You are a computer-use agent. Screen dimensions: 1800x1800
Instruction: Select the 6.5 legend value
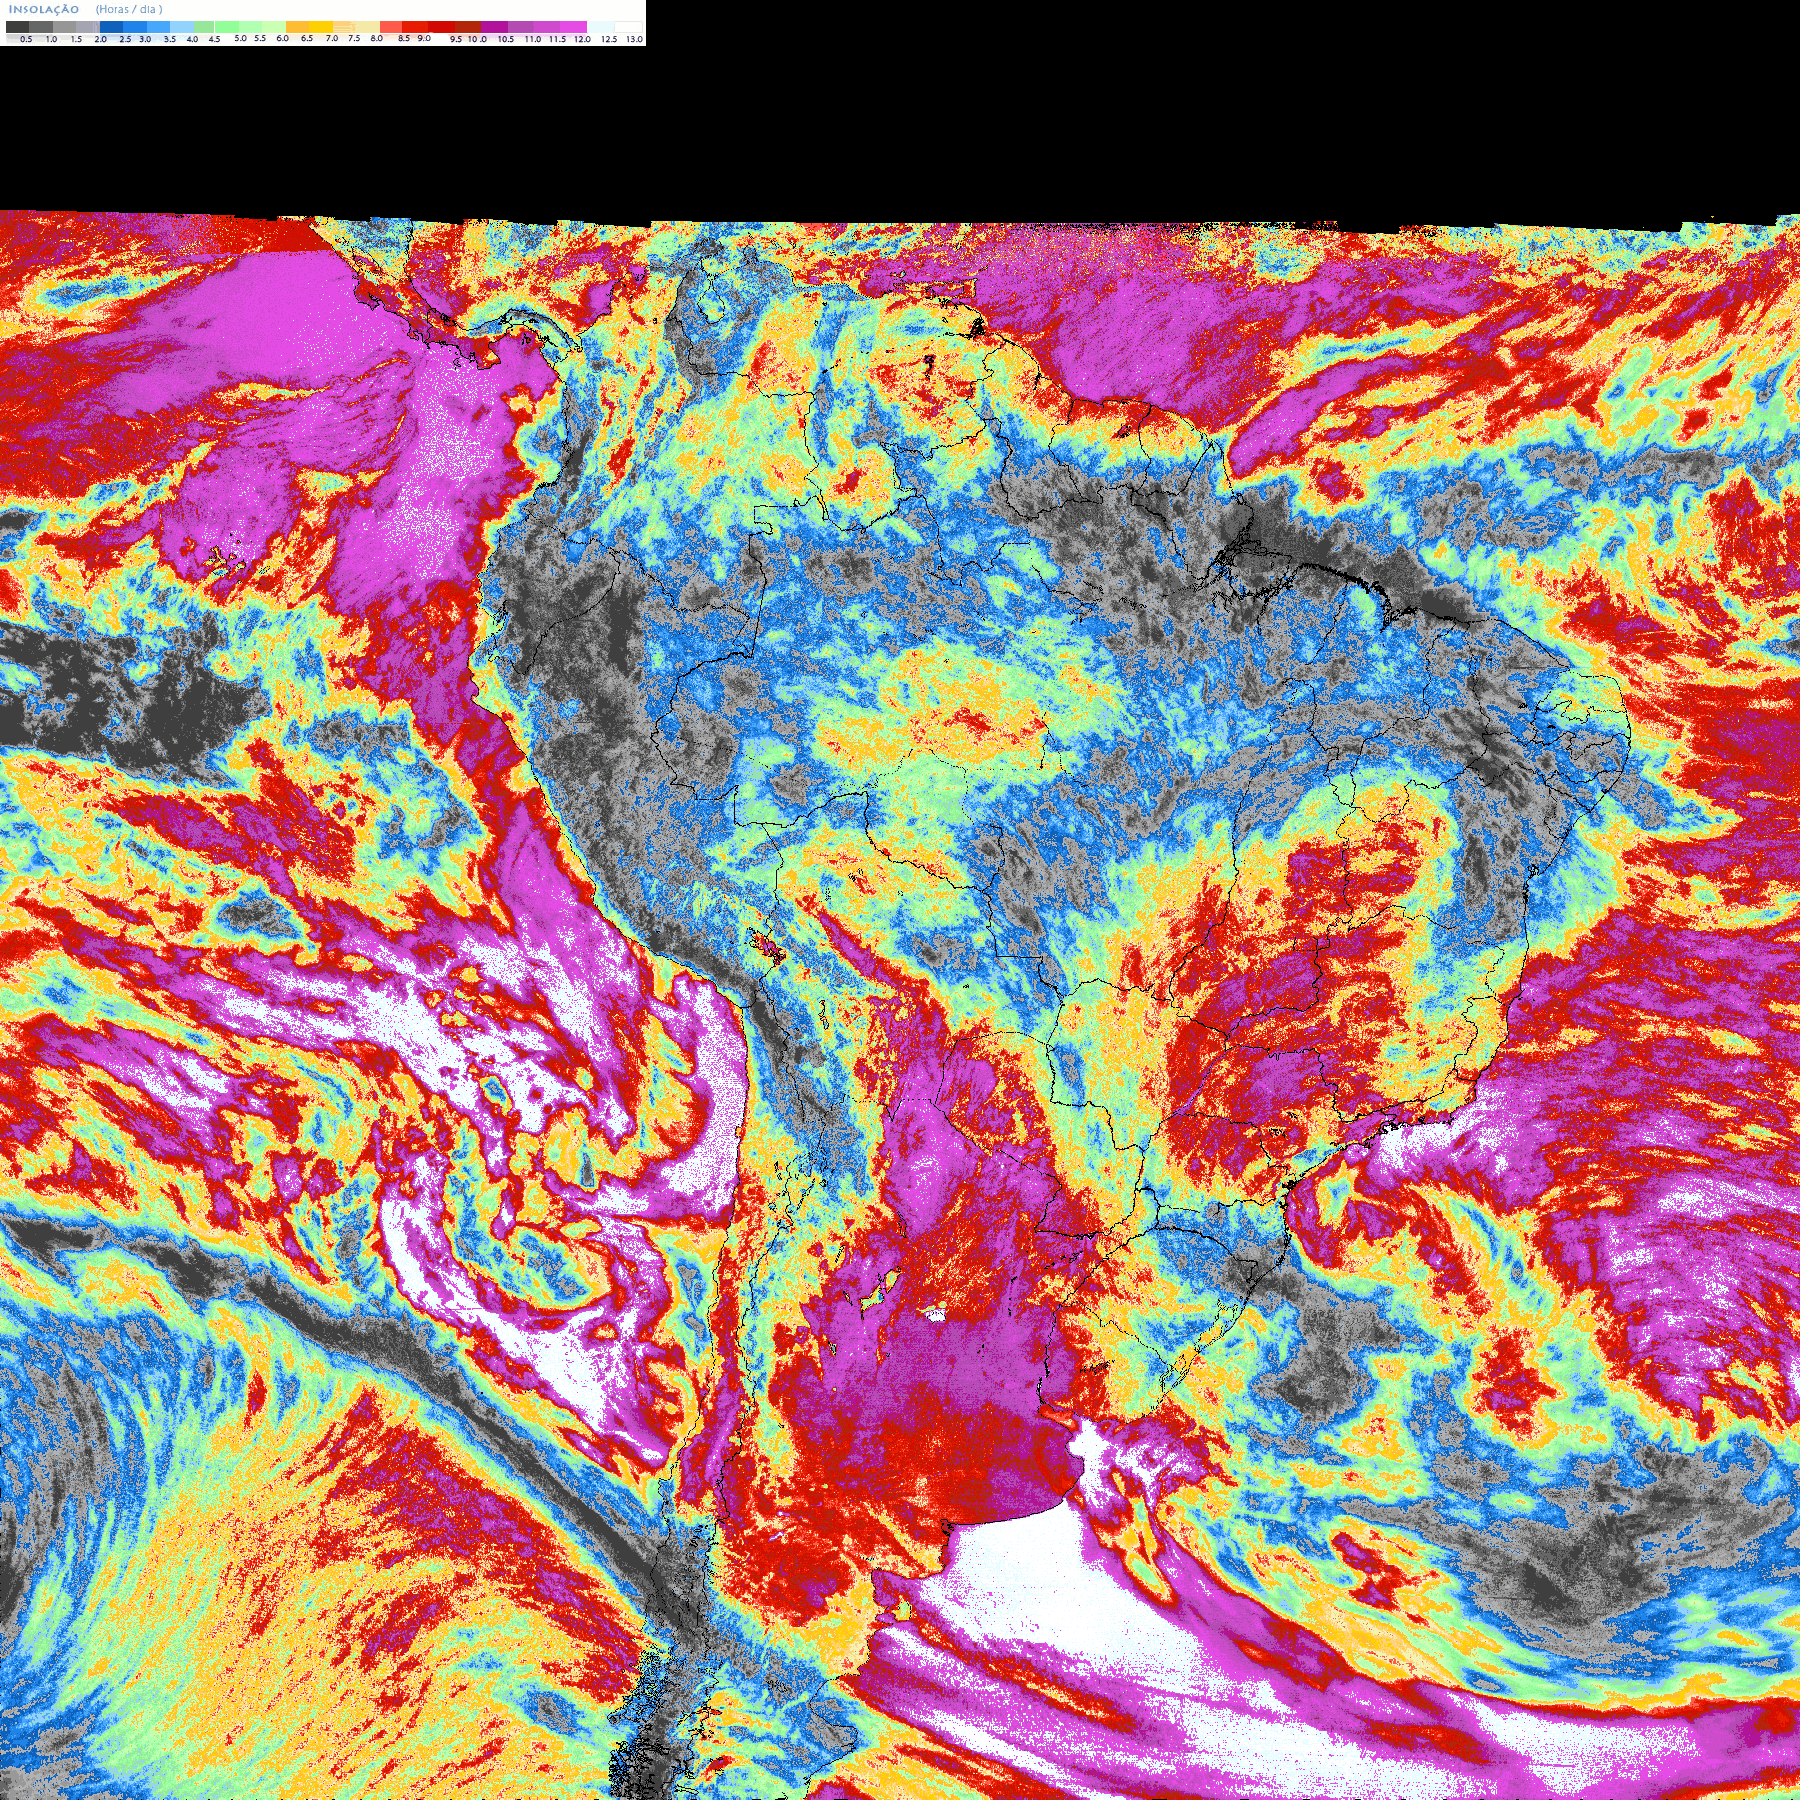click(306, 38)
